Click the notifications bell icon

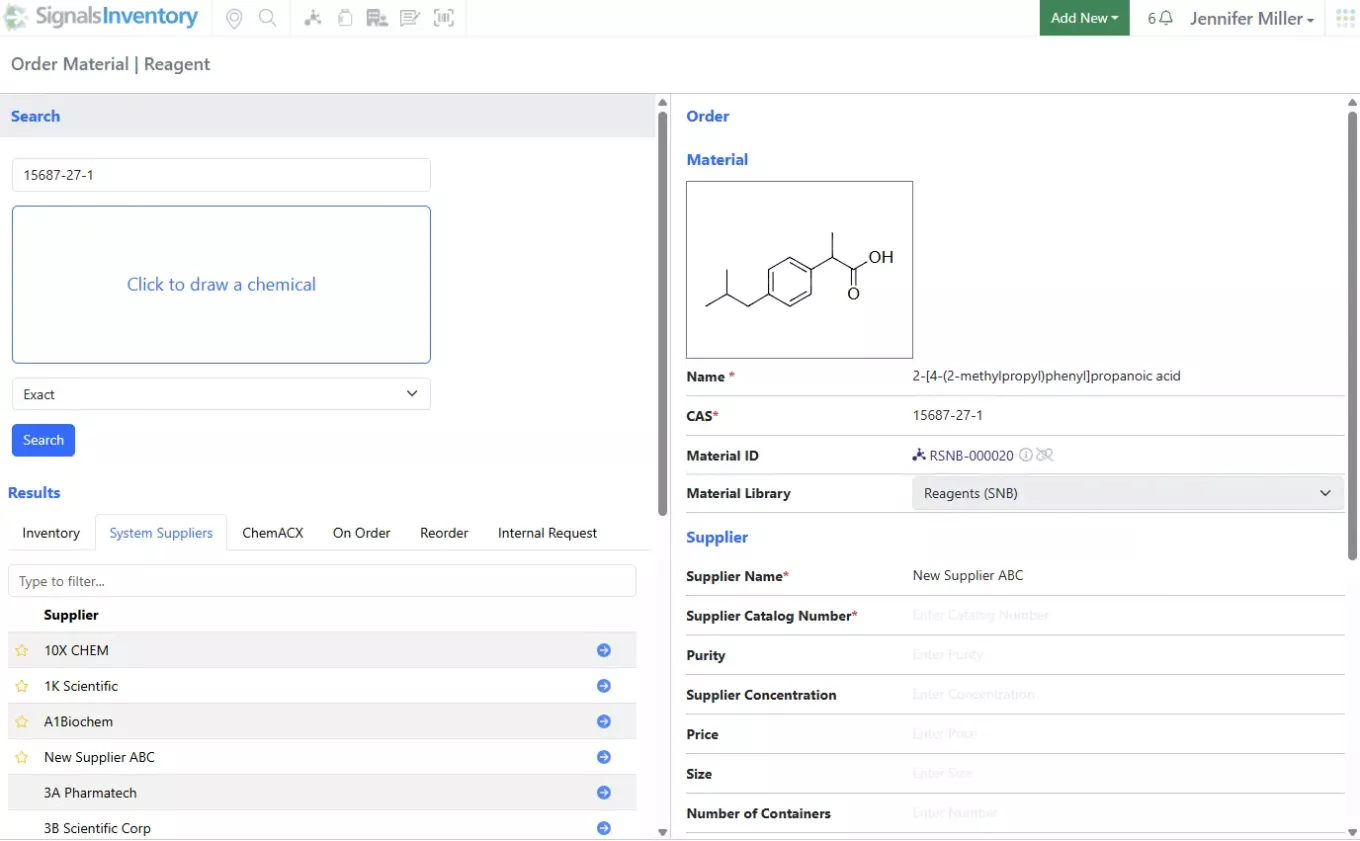(x=1165, y=19)
